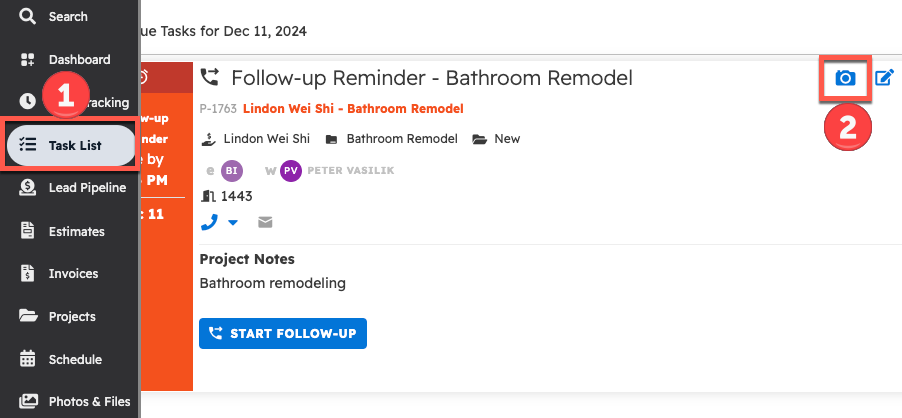
Task: Click the blue edit task icon
Action: point(884,78)
